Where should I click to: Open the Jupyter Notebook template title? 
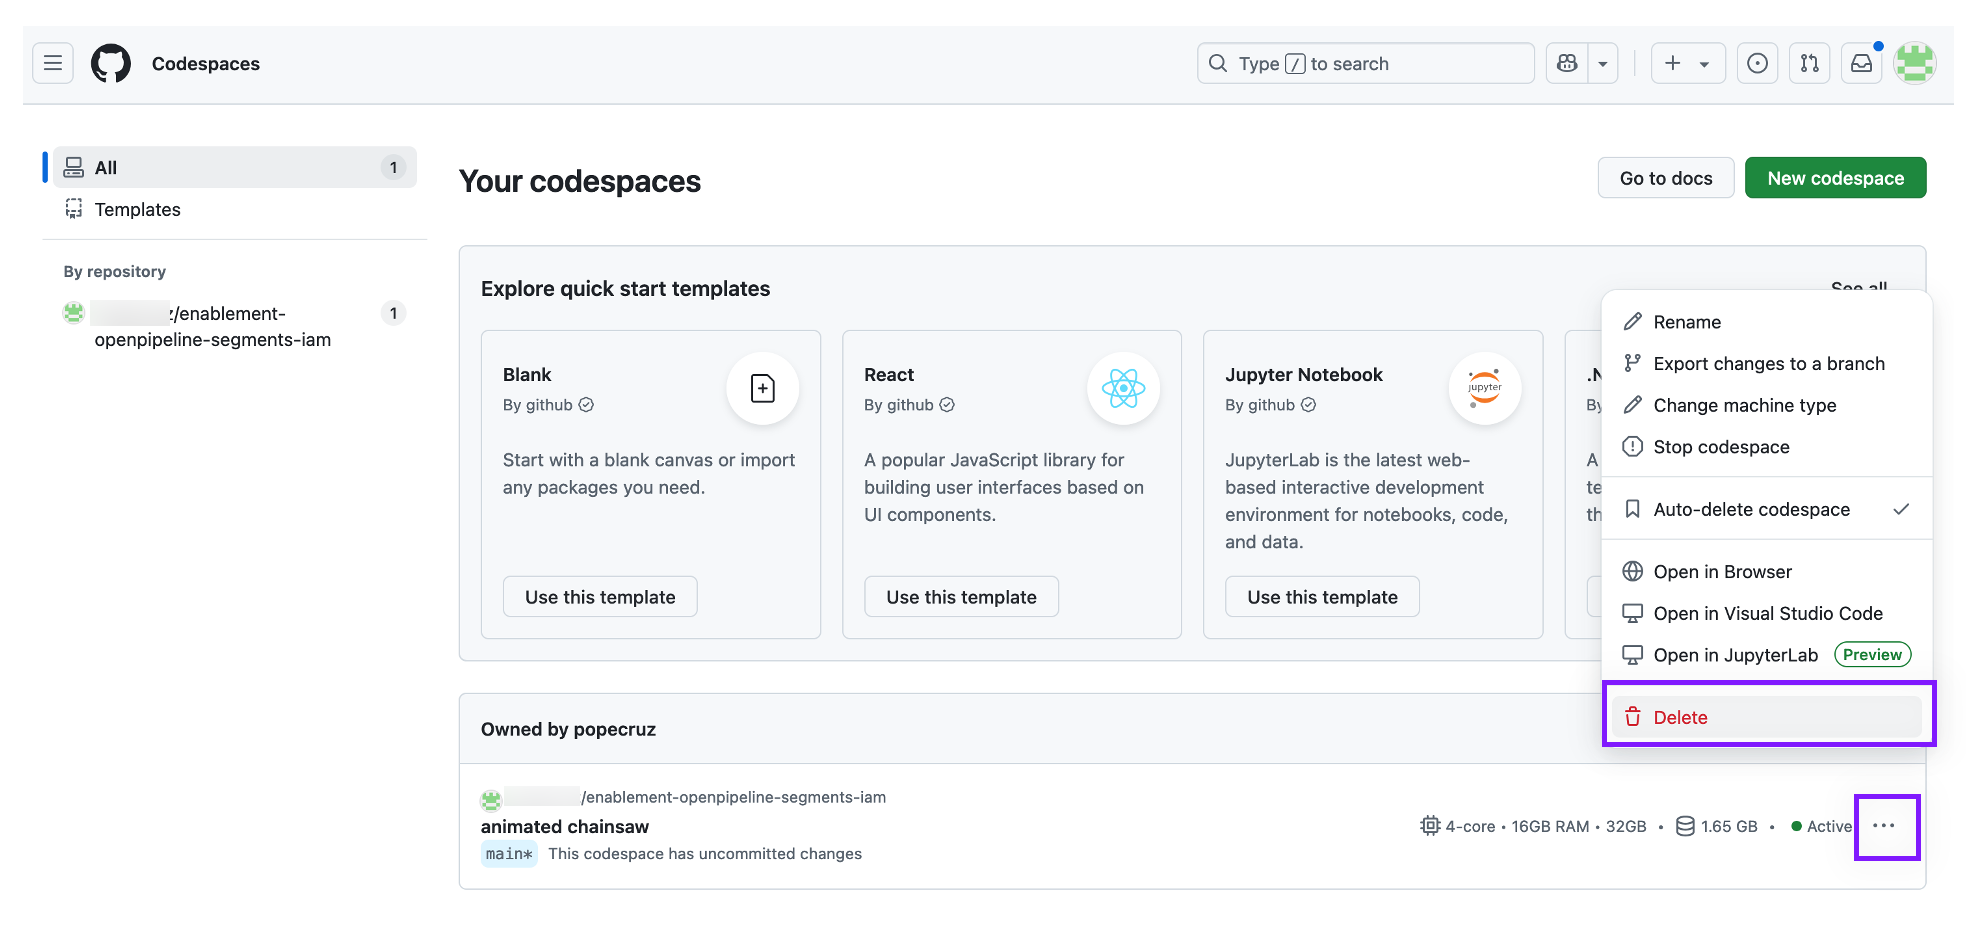pyautogui.click(x=1304, y=374)
